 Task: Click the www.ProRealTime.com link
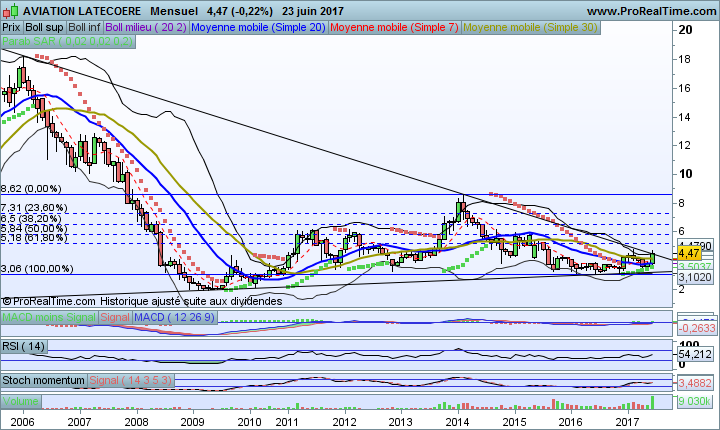[x=652, y=11]
